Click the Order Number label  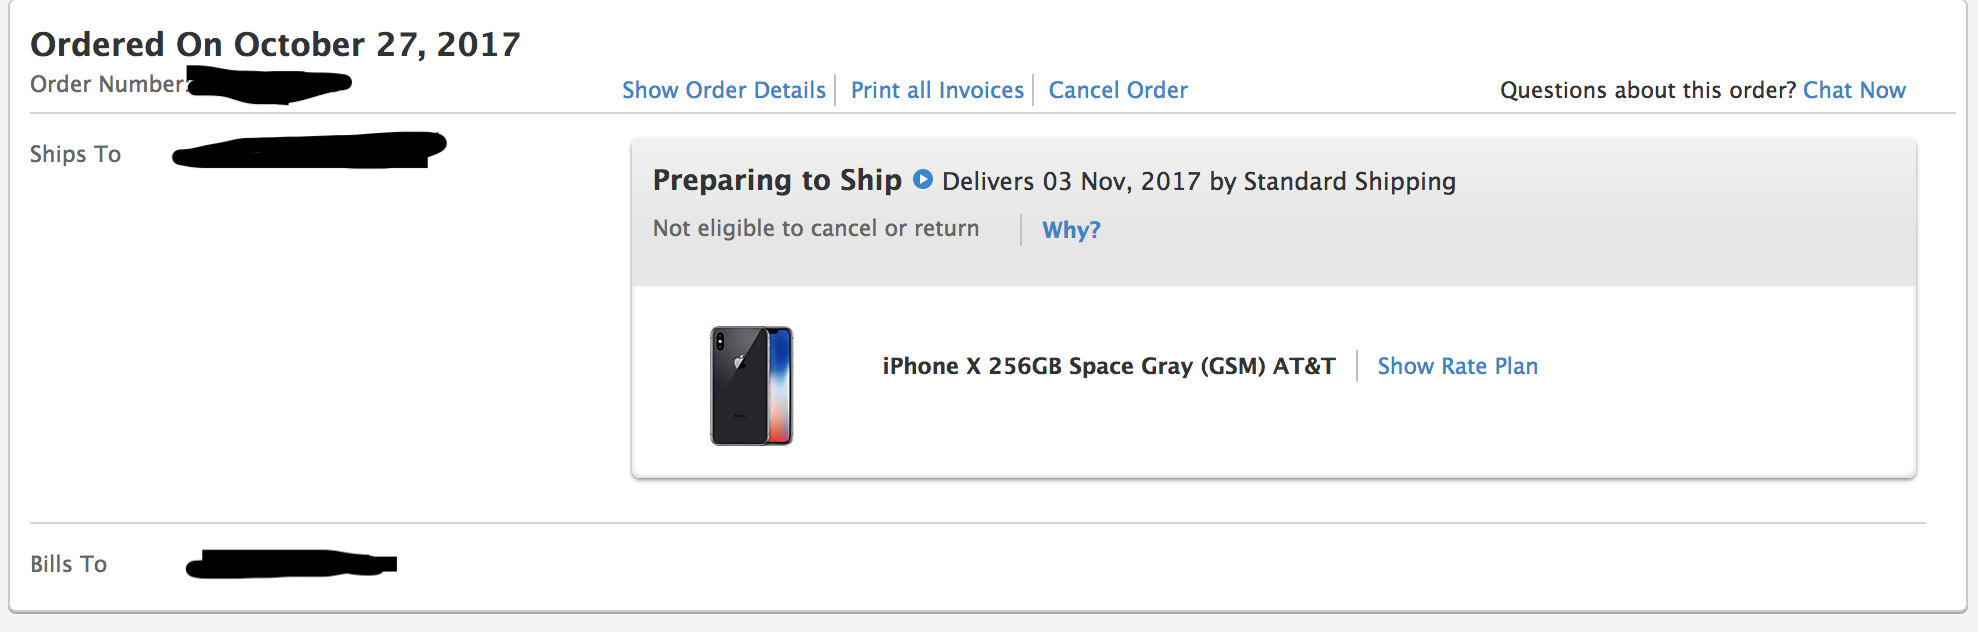pos(107,84)
